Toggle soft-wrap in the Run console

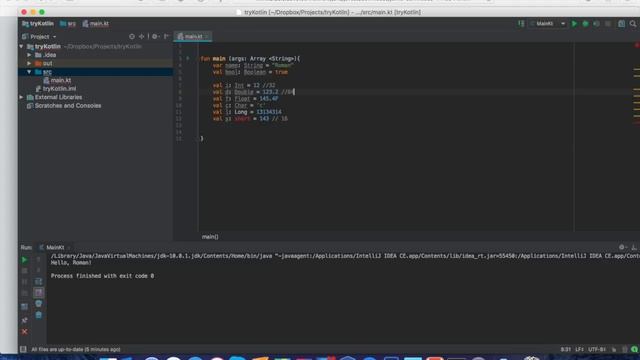click(x=38, y=282)
